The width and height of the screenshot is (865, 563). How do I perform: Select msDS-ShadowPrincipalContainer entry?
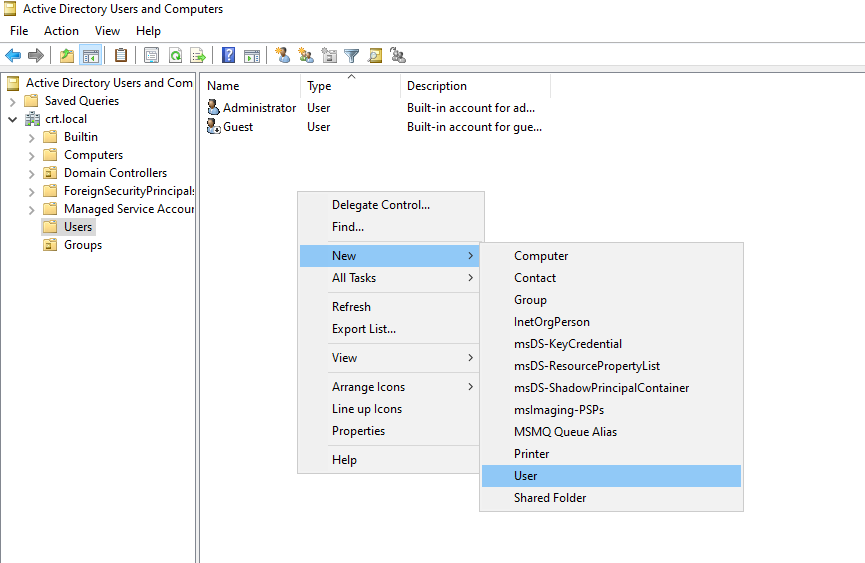click(611, 388)
